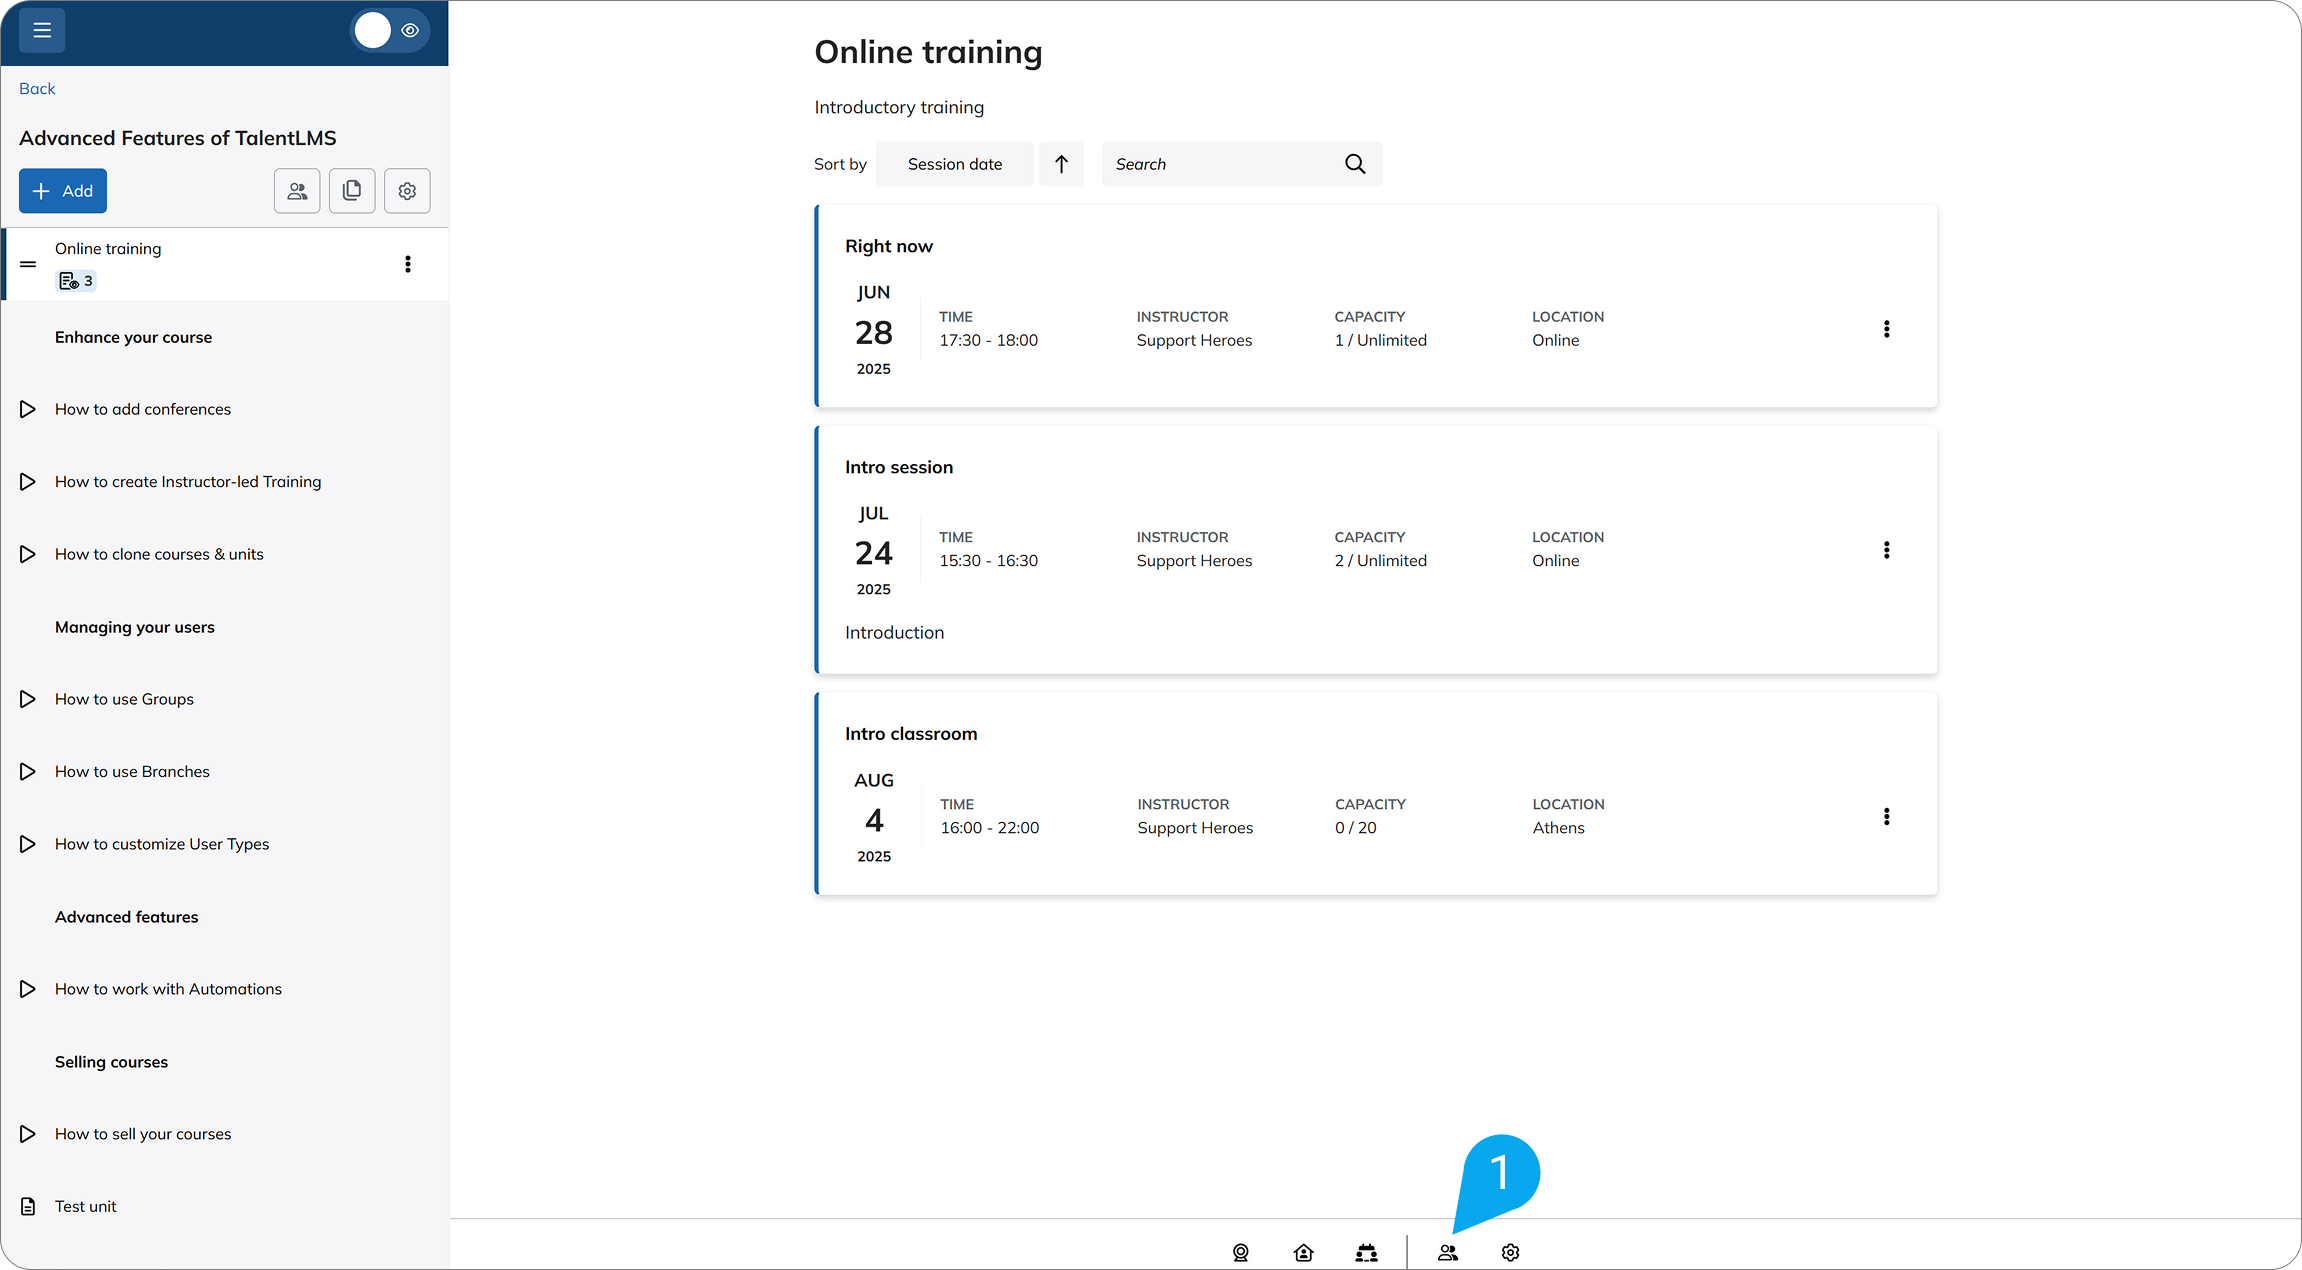Click the Right now session title

(889, 246)
